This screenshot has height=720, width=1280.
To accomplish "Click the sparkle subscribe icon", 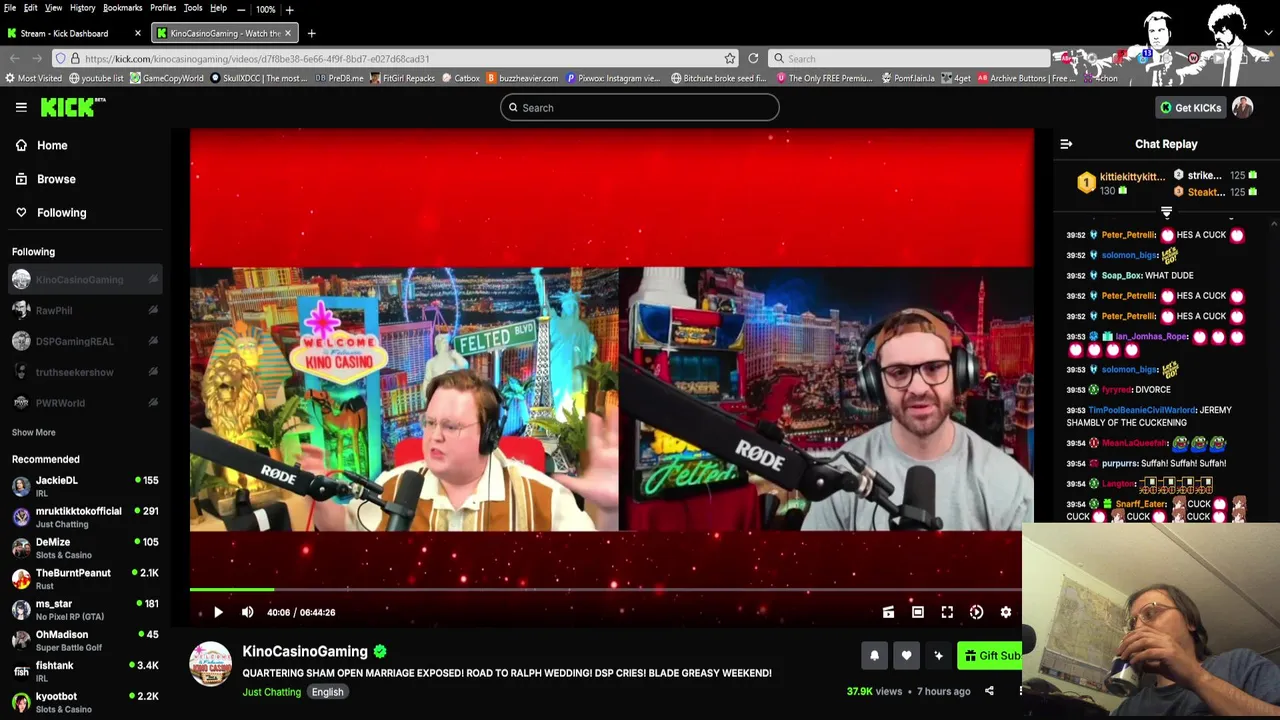I will [x=938, y=655].
